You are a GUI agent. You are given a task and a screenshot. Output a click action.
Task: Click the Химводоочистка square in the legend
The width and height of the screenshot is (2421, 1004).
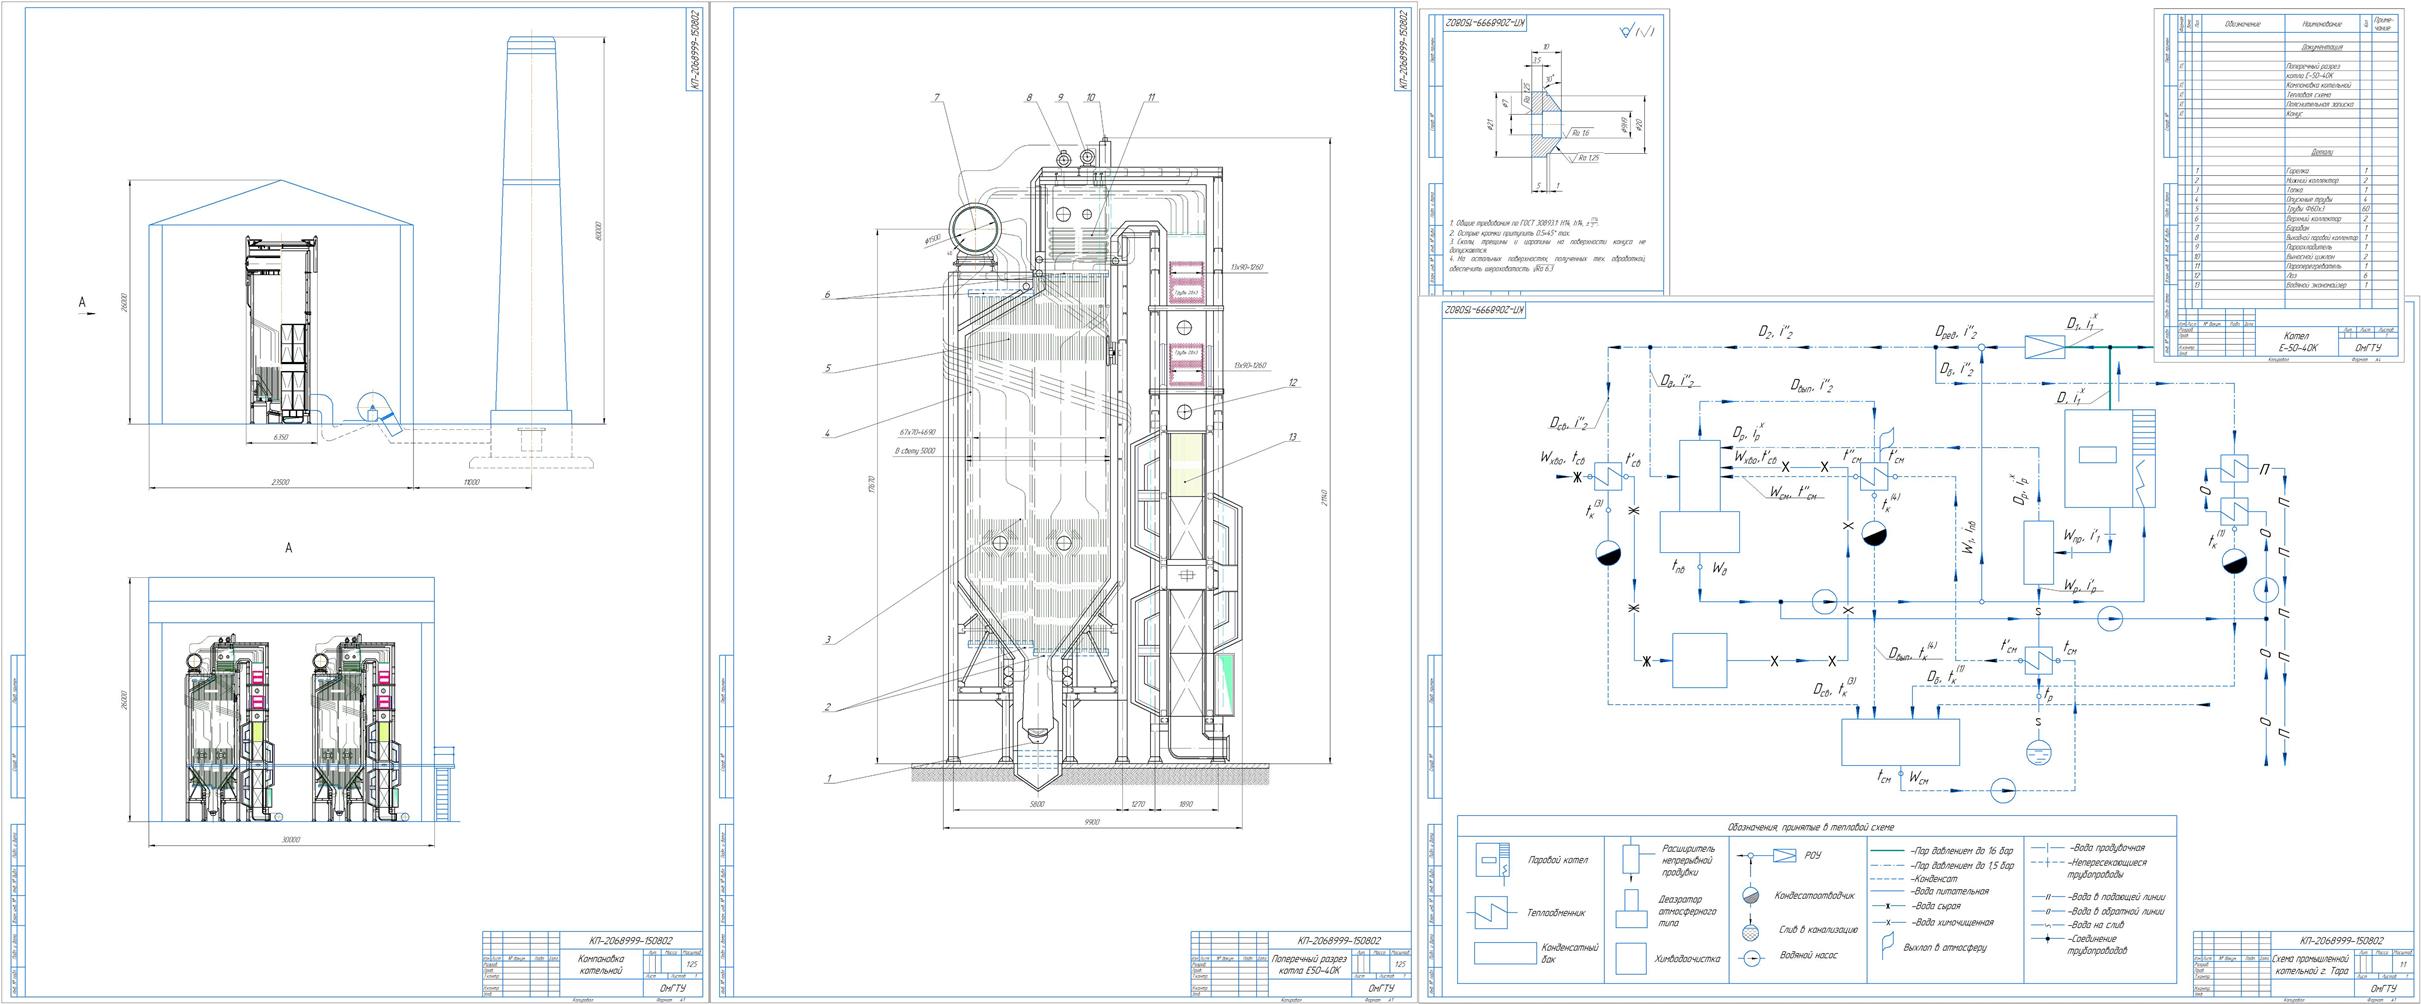coord(1632,958)
